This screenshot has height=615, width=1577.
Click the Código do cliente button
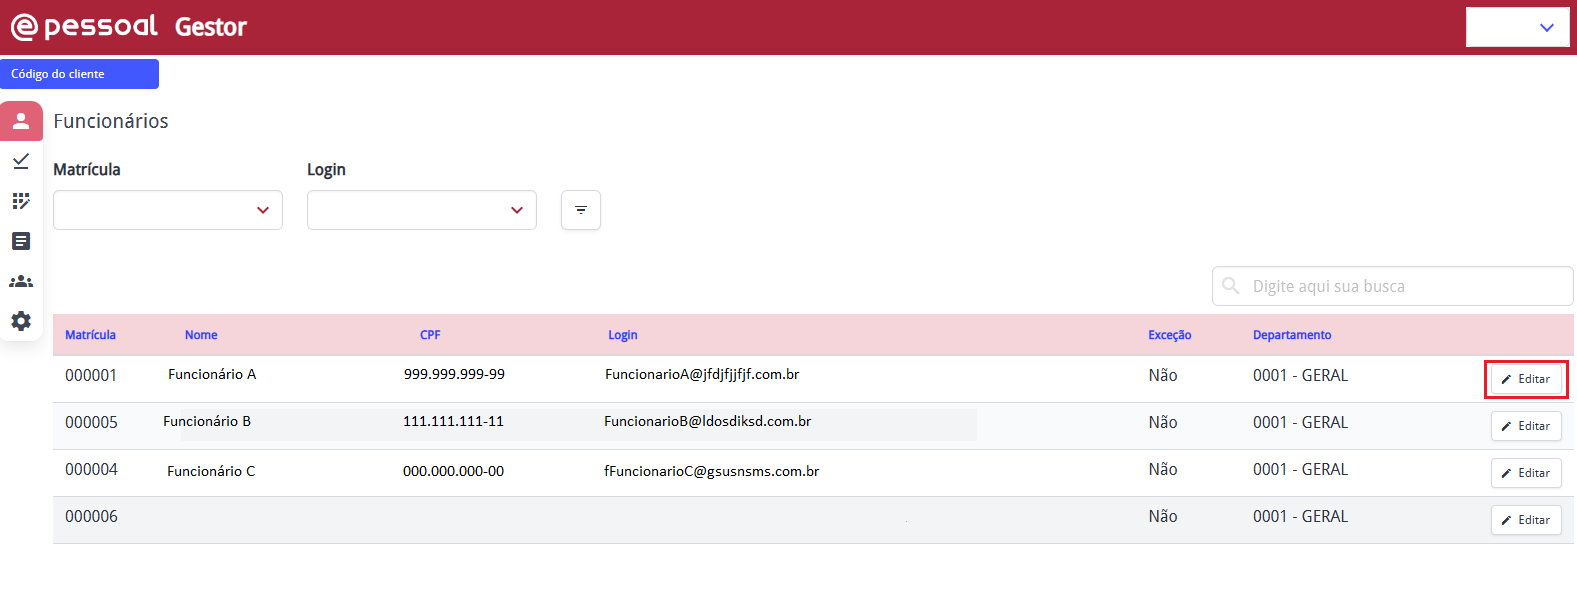coord(79,74)
